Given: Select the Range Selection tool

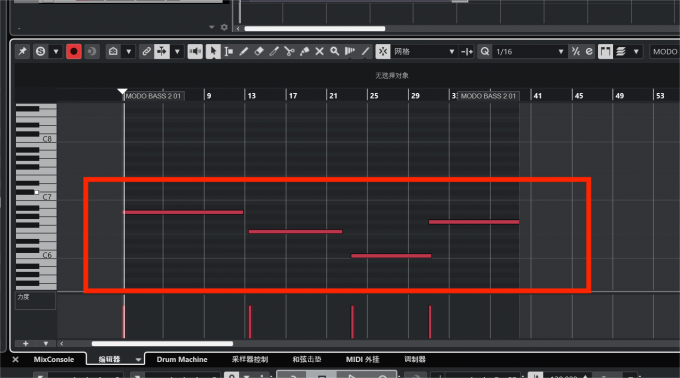Looking at the screenshot, I should click(x=229, y=52).
